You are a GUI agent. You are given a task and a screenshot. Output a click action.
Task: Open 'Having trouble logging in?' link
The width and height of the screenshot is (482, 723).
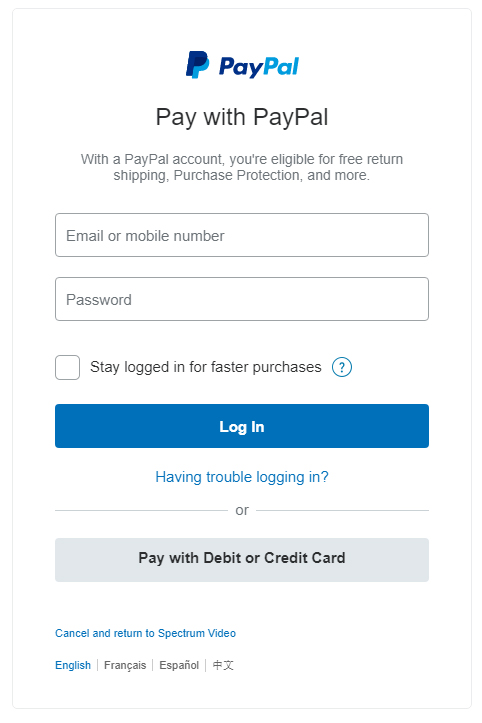coord(242,477)
